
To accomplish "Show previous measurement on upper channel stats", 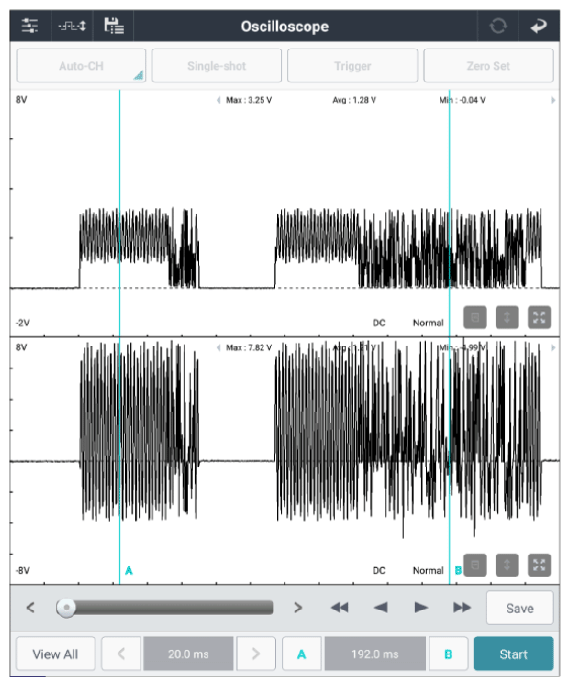I will [219, 100].
